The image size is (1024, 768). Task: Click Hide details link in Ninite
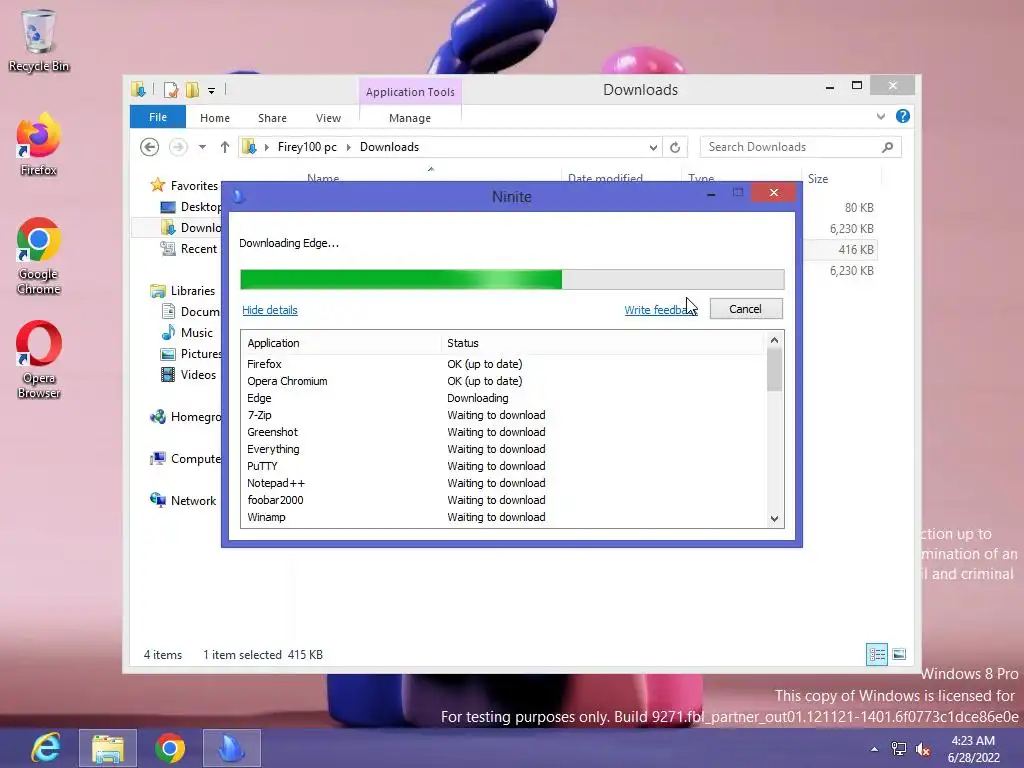point(270,310)
